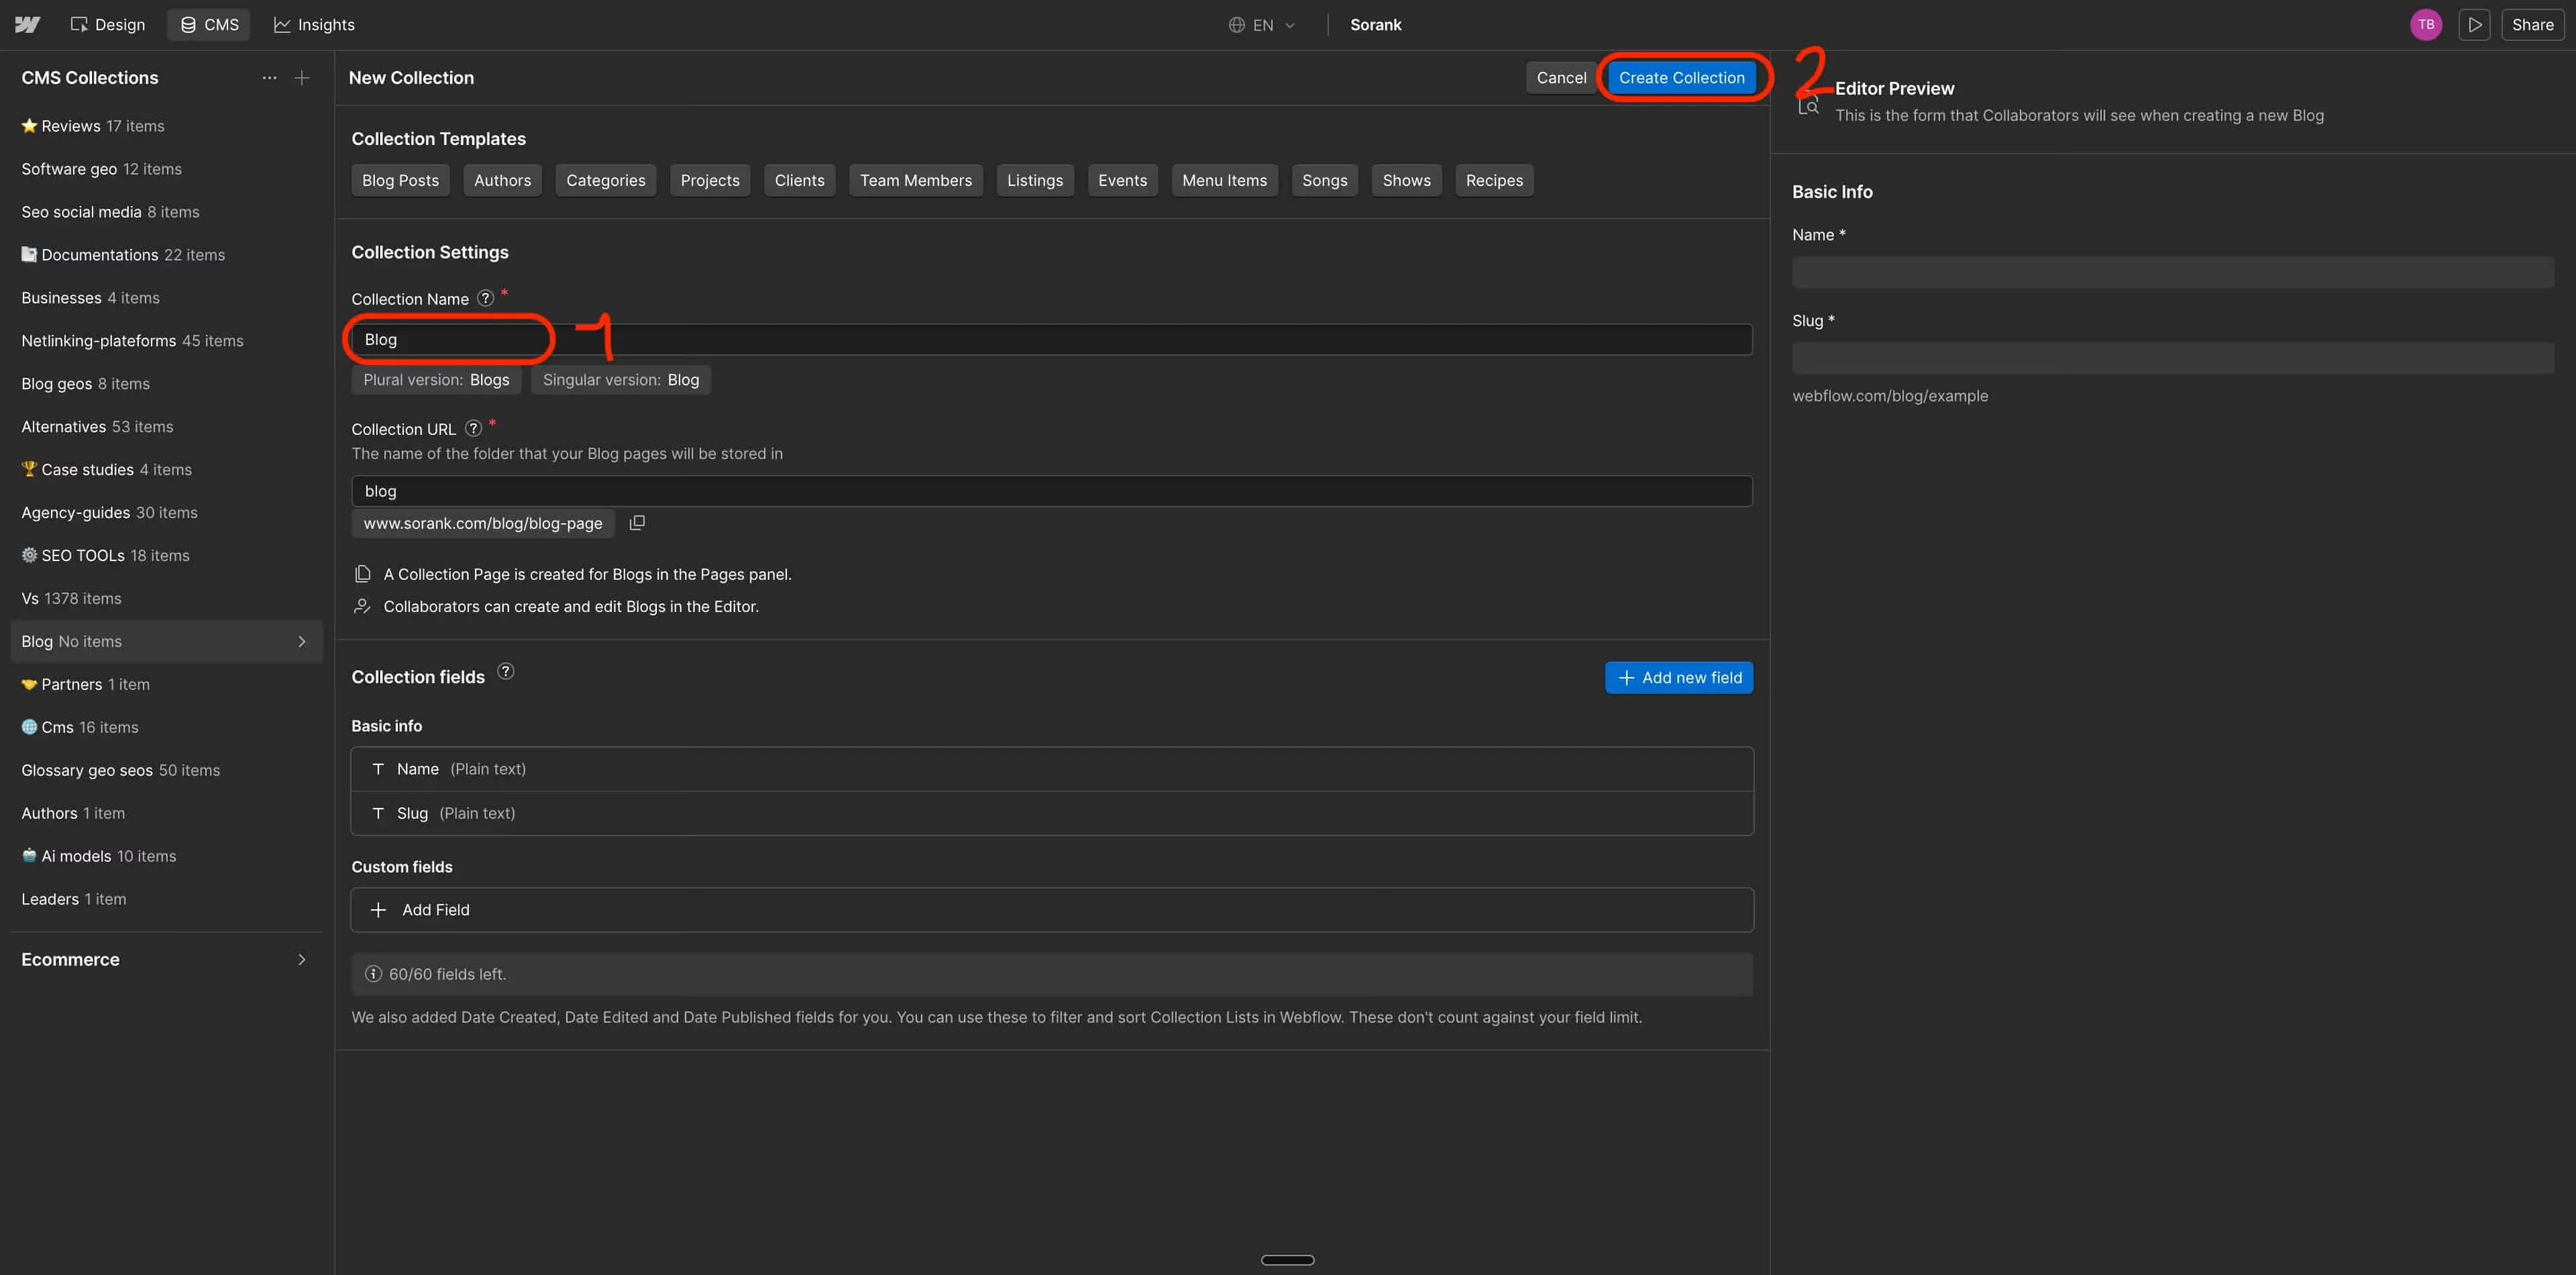The image size is (2576, 1275).
Task: Open the Authors 1 item collection
Action: click(166, 814)
